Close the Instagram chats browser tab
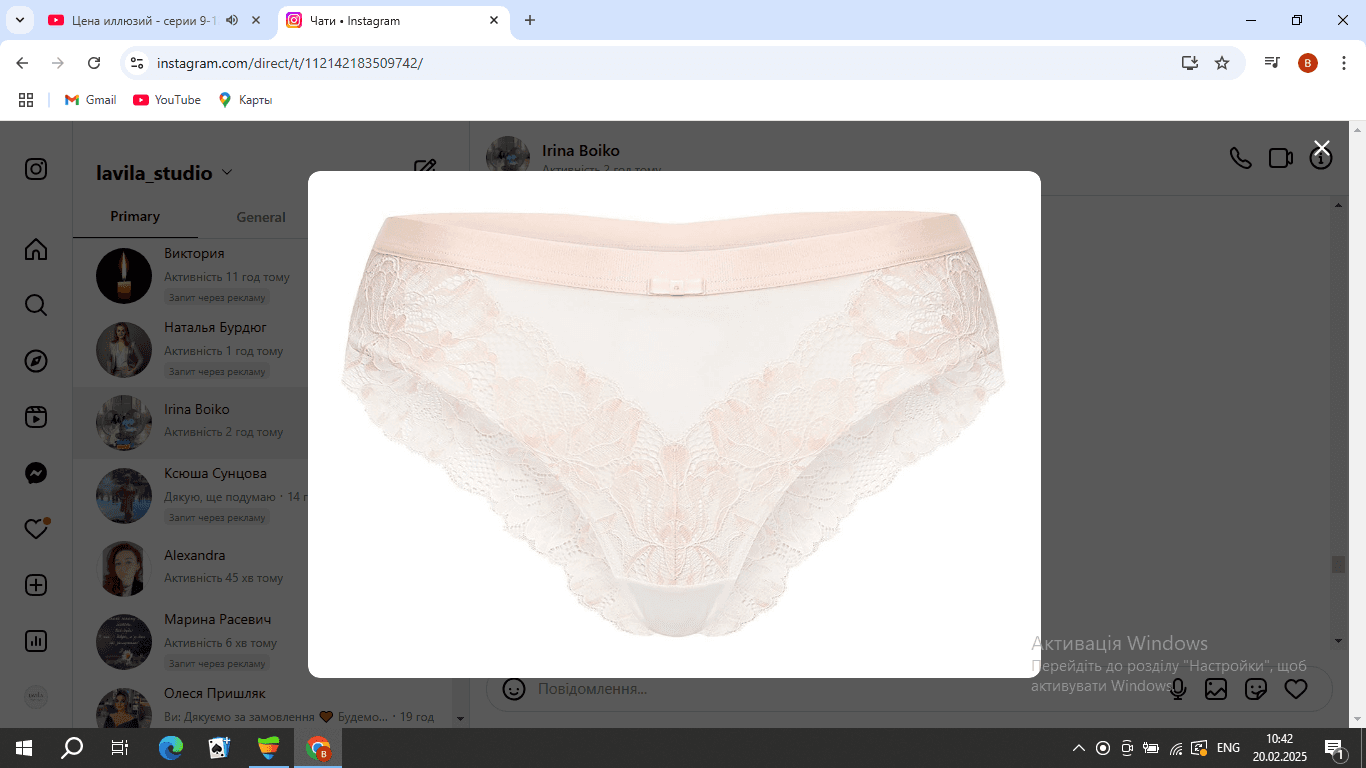This screenshot has height=768, width=1366. tap(494, 20)
